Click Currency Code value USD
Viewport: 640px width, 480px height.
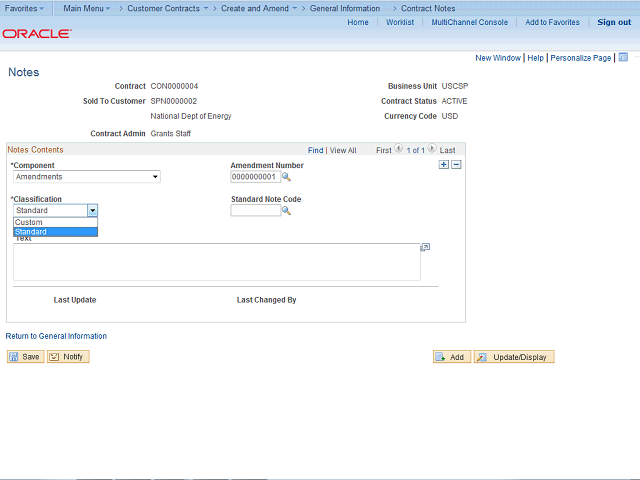(x=450, y=116)
